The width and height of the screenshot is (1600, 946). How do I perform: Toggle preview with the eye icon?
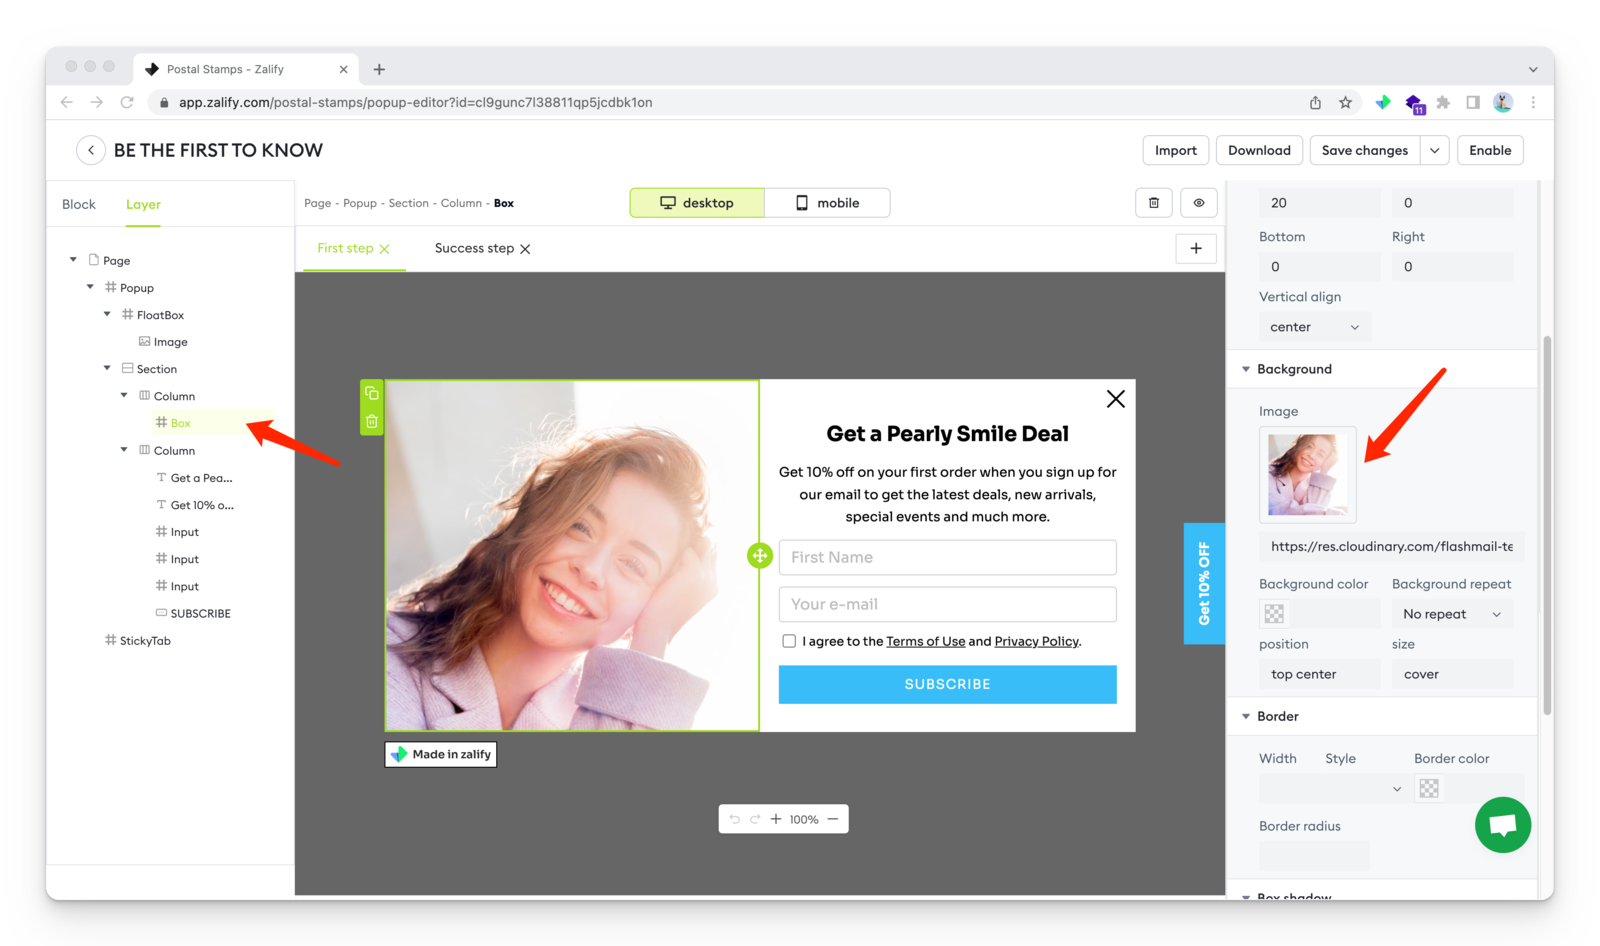[1198, 203]
